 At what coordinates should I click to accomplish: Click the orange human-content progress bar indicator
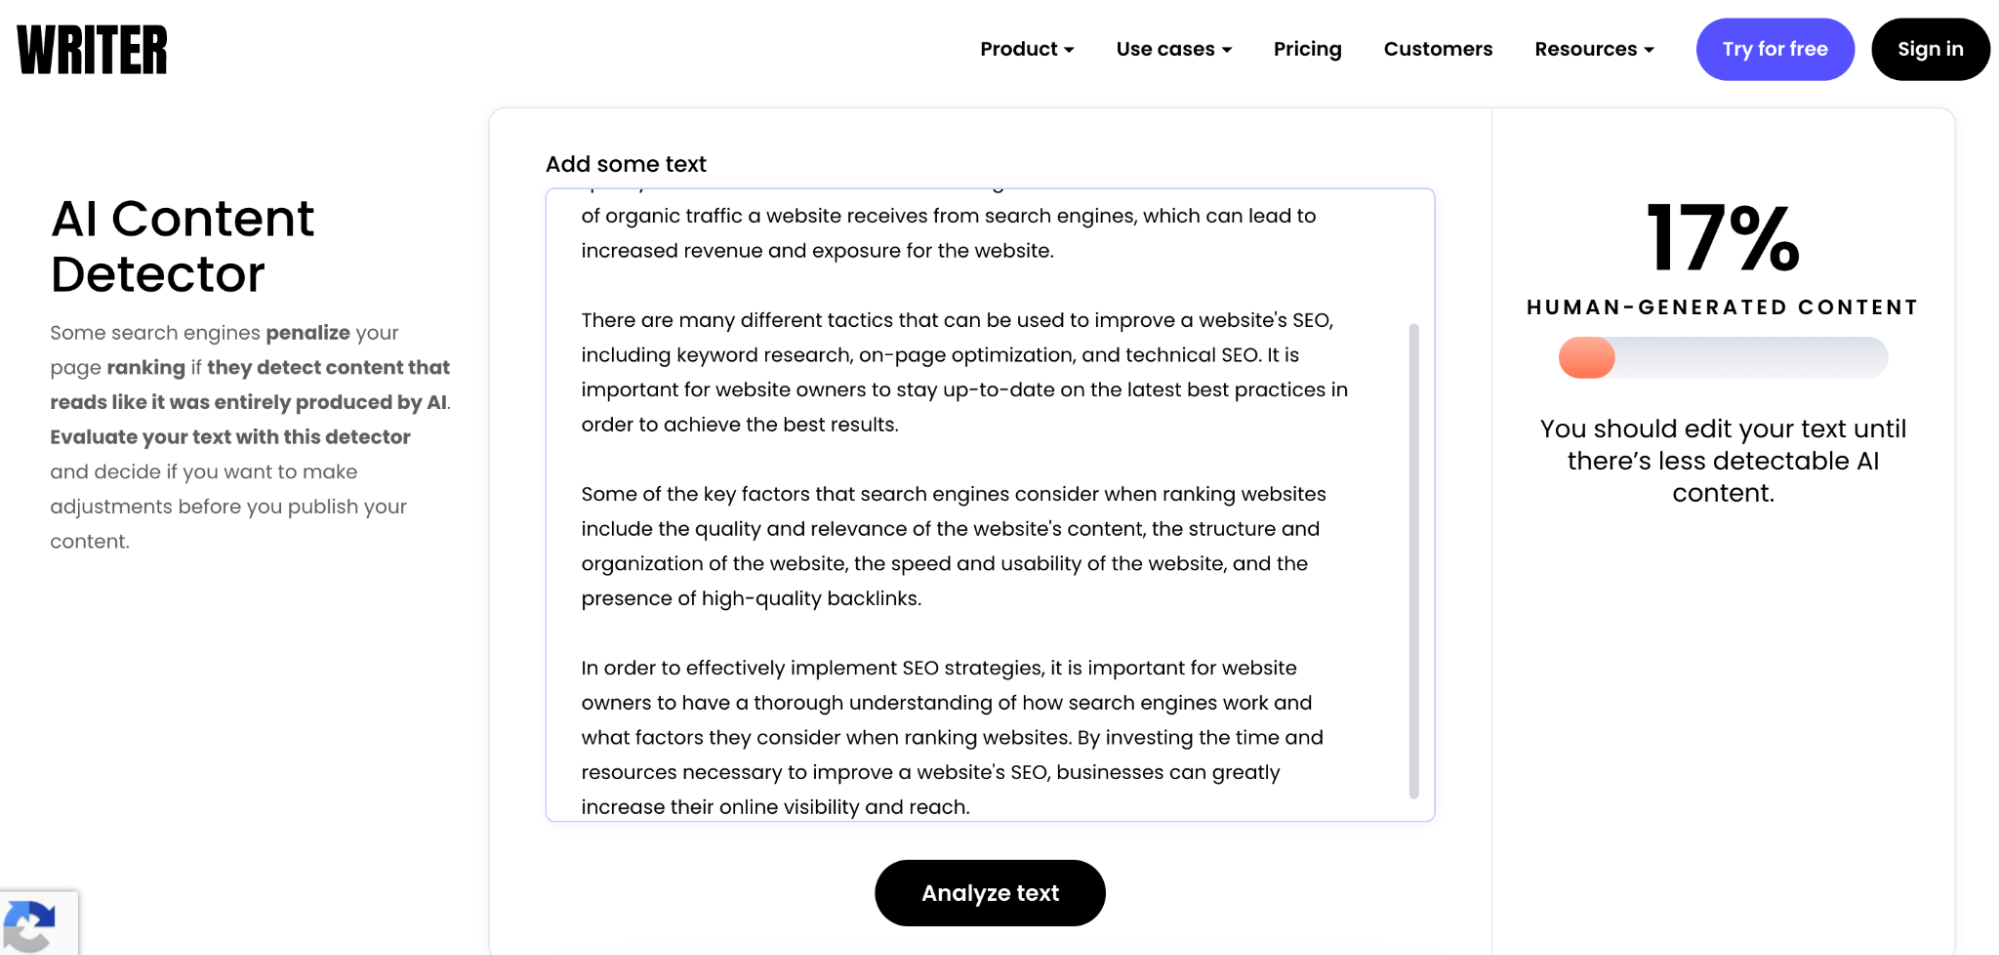(x=1587, y=357)
